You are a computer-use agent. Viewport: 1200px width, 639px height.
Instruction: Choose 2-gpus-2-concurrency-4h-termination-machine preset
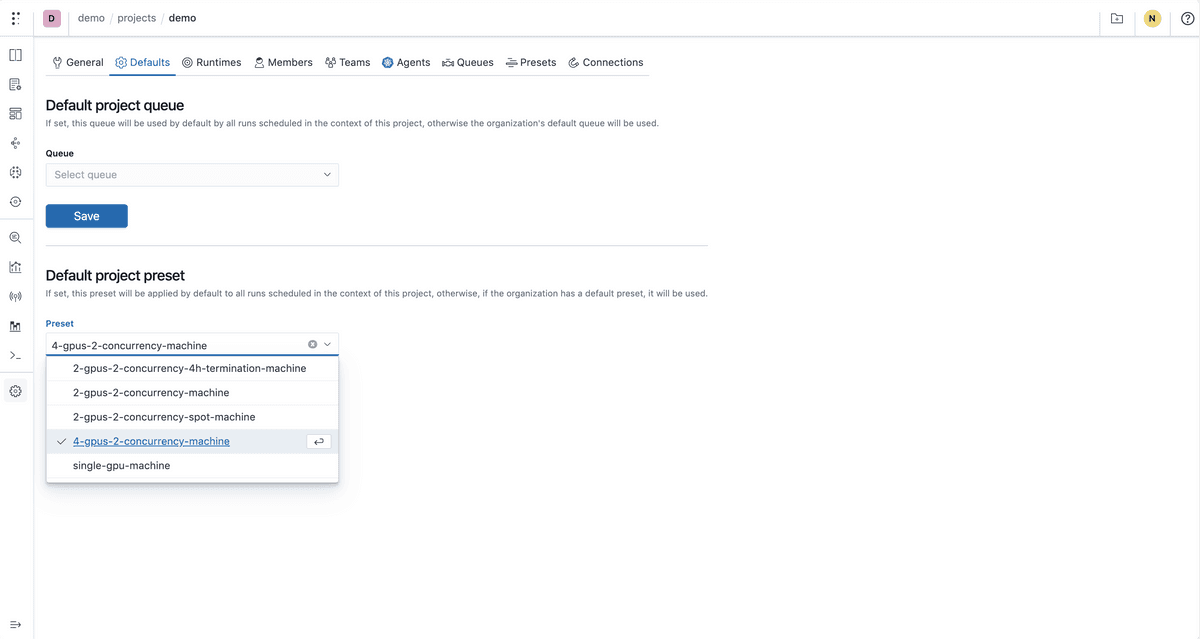coord(192,368)
